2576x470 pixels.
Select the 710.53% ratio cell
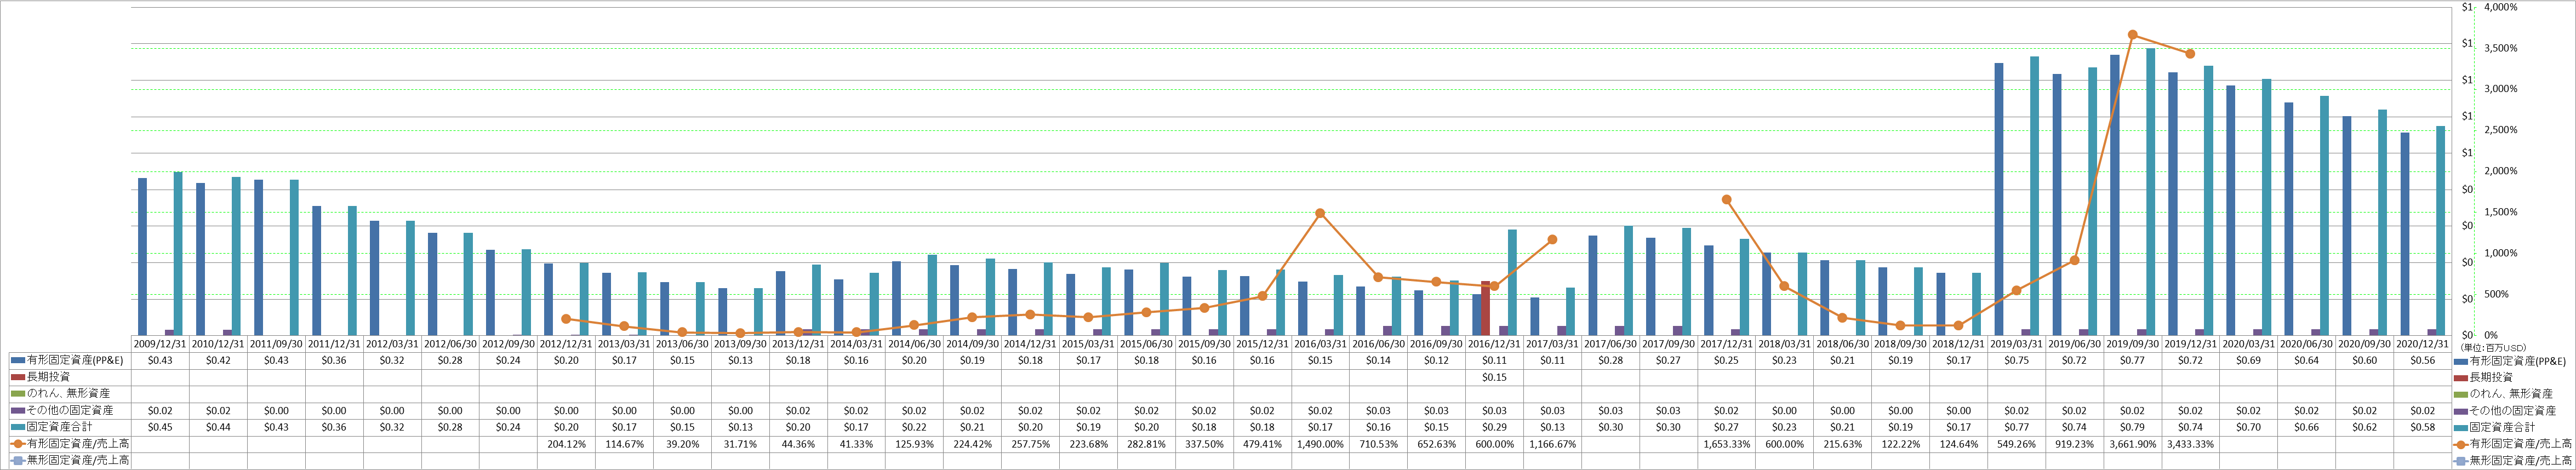(1378, 444)
